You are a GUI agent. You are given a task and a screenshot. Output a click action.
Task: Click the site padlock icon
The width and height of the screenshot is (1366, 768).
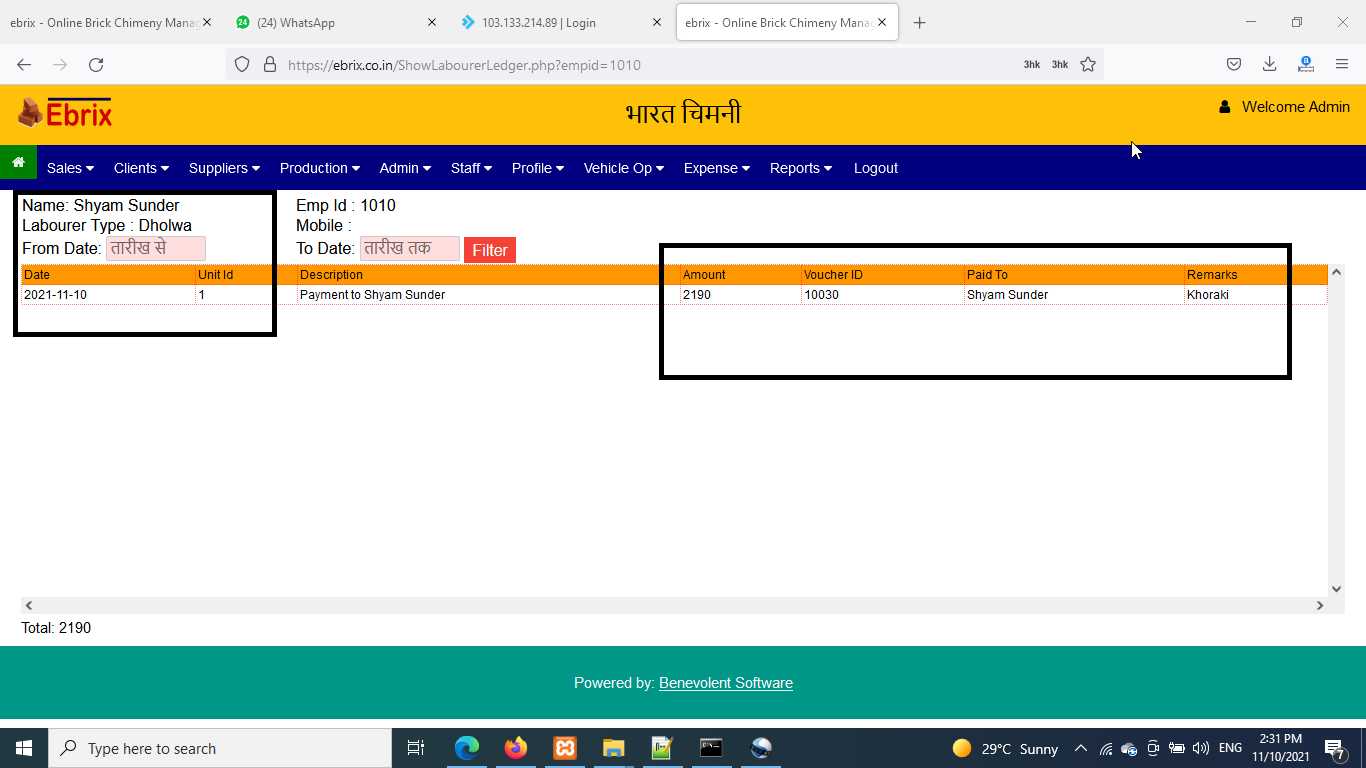pos(269,65)
